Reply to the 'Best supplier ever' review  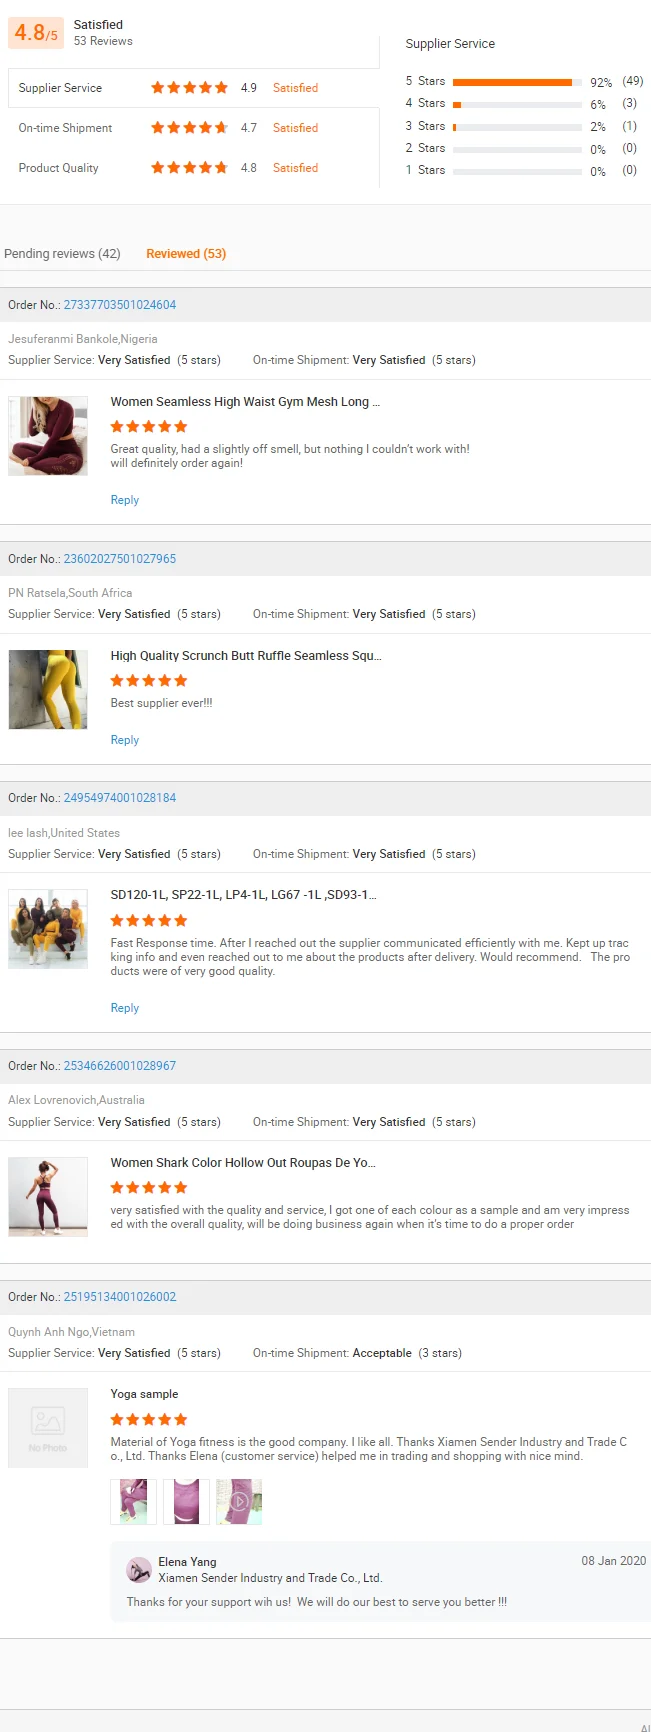(125, 740)
